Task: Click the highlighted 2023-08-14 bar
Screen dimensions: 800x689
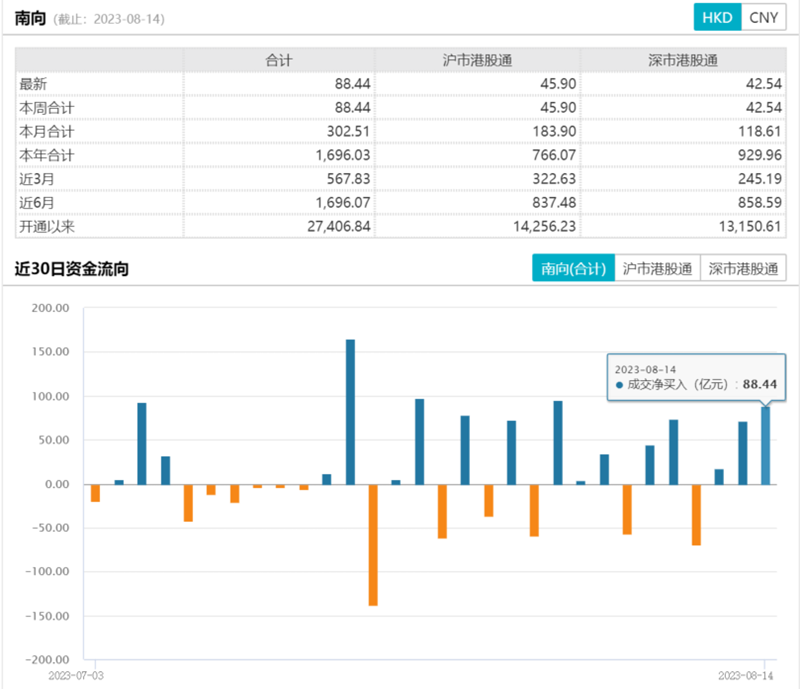Action: point(765,446)
